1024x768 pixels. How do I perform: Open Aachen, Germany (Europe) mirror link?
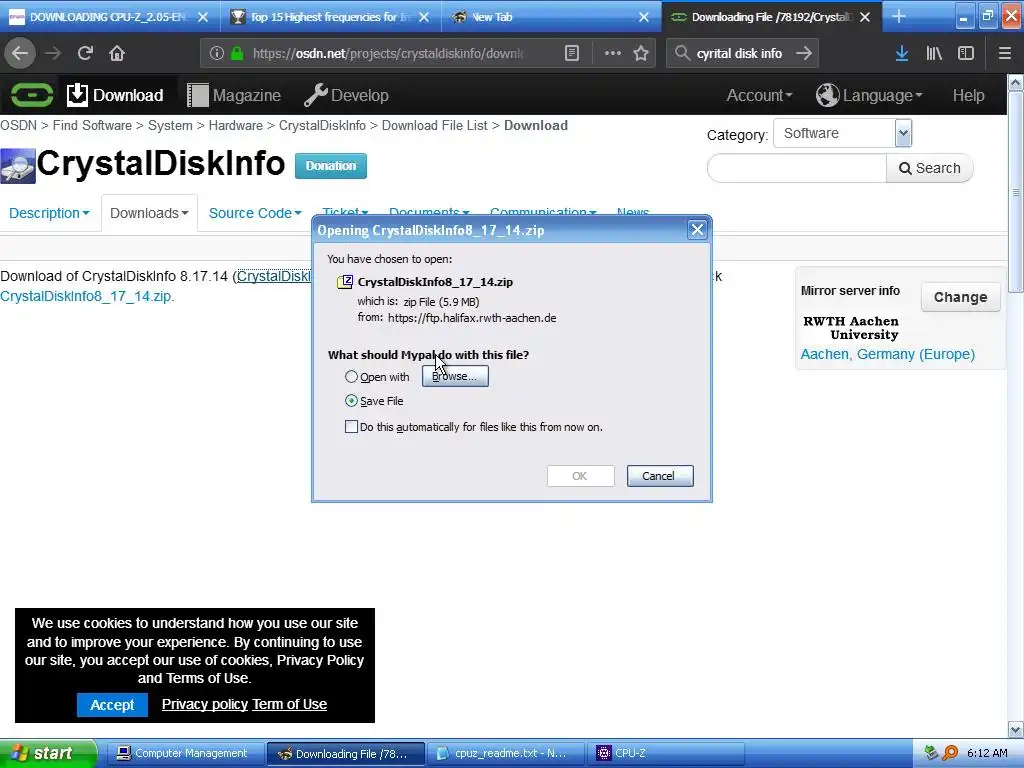point(888,354)
